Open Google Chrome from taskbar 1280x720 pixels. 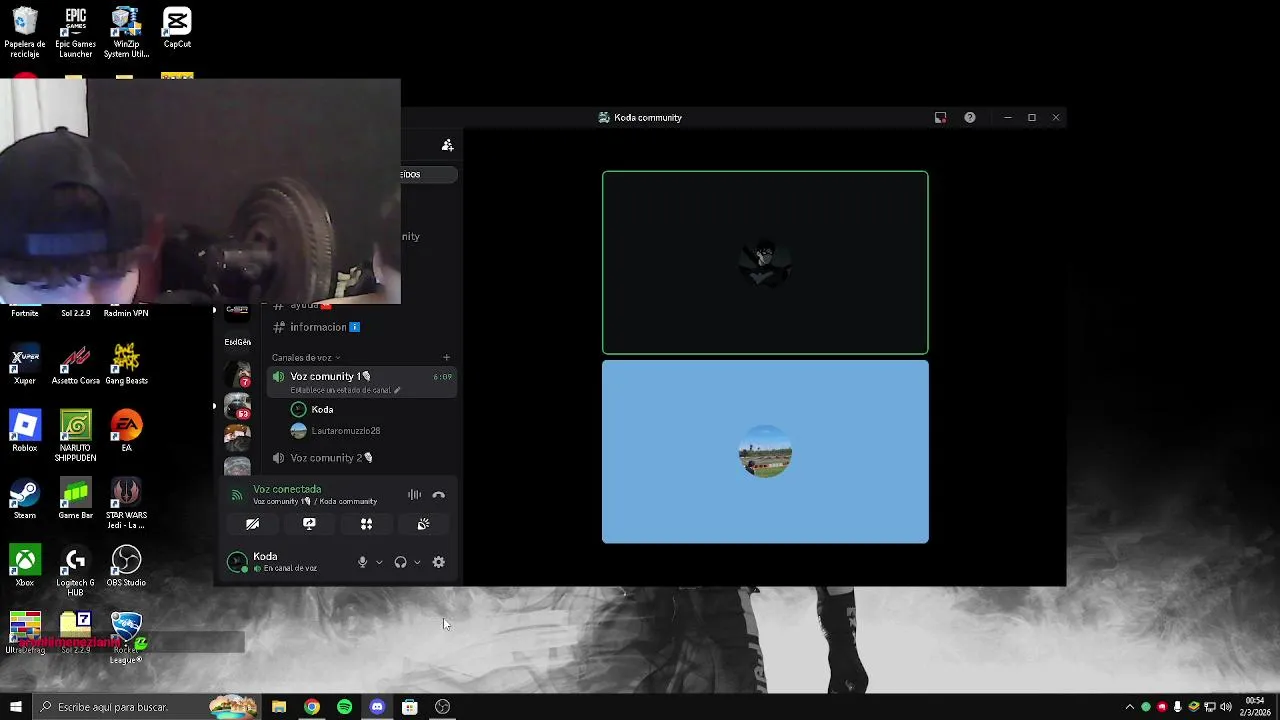coord(312,707)
